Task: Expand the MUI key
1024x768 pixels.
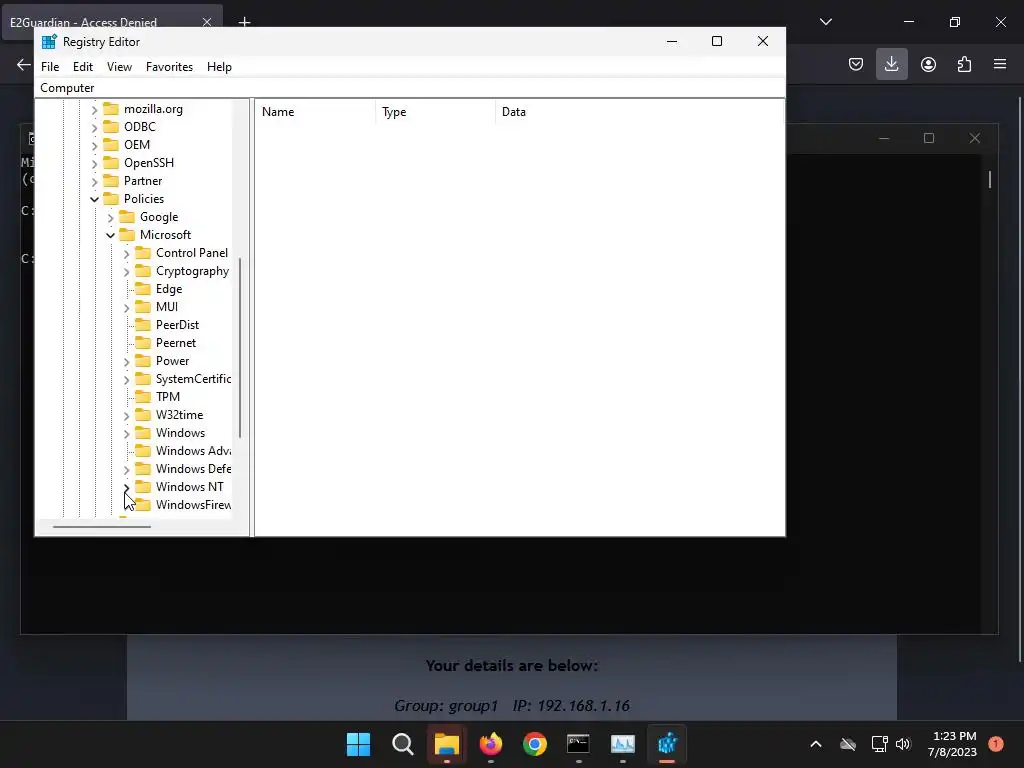Action: tap(127, 308)
